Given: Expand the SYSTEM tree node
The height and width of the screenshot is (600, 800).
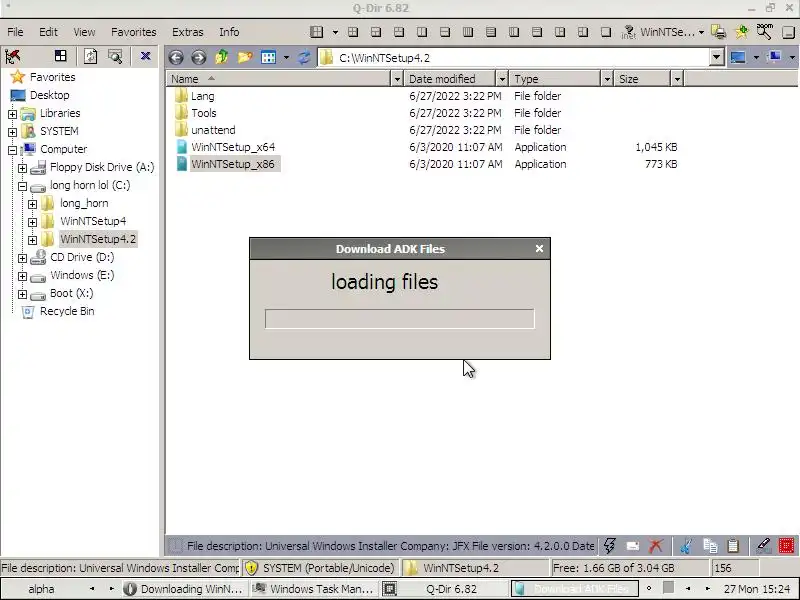Looking at the screenshot, I should coord(12,132).
